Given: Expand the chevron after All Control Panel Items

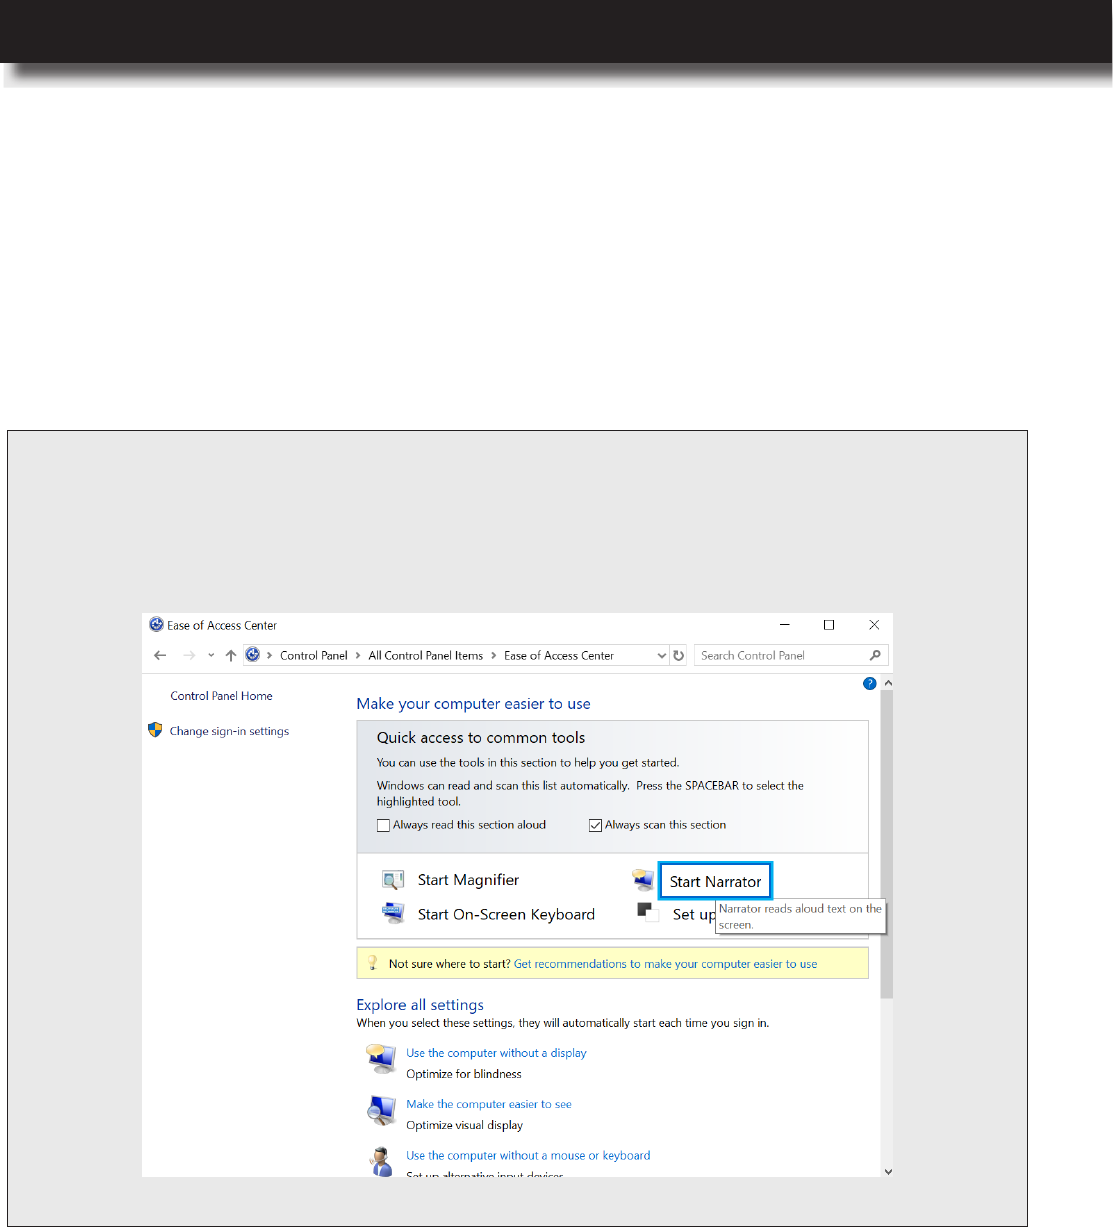Looking at the screenshot, I should pyautogui.click(x=494, y=656).
